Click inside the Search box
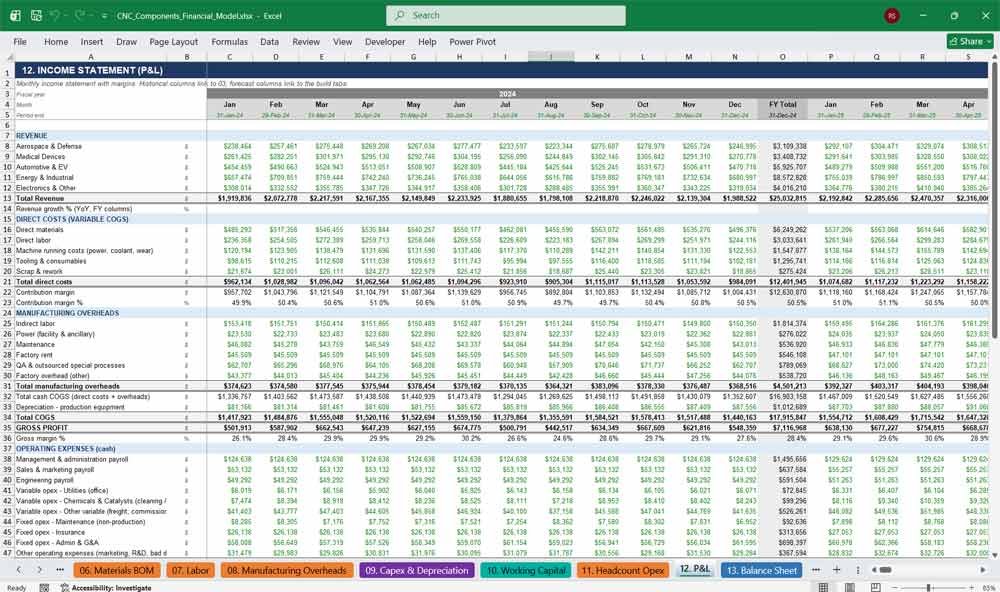This screenshot has width=1000, height=592. coord(505,15)
